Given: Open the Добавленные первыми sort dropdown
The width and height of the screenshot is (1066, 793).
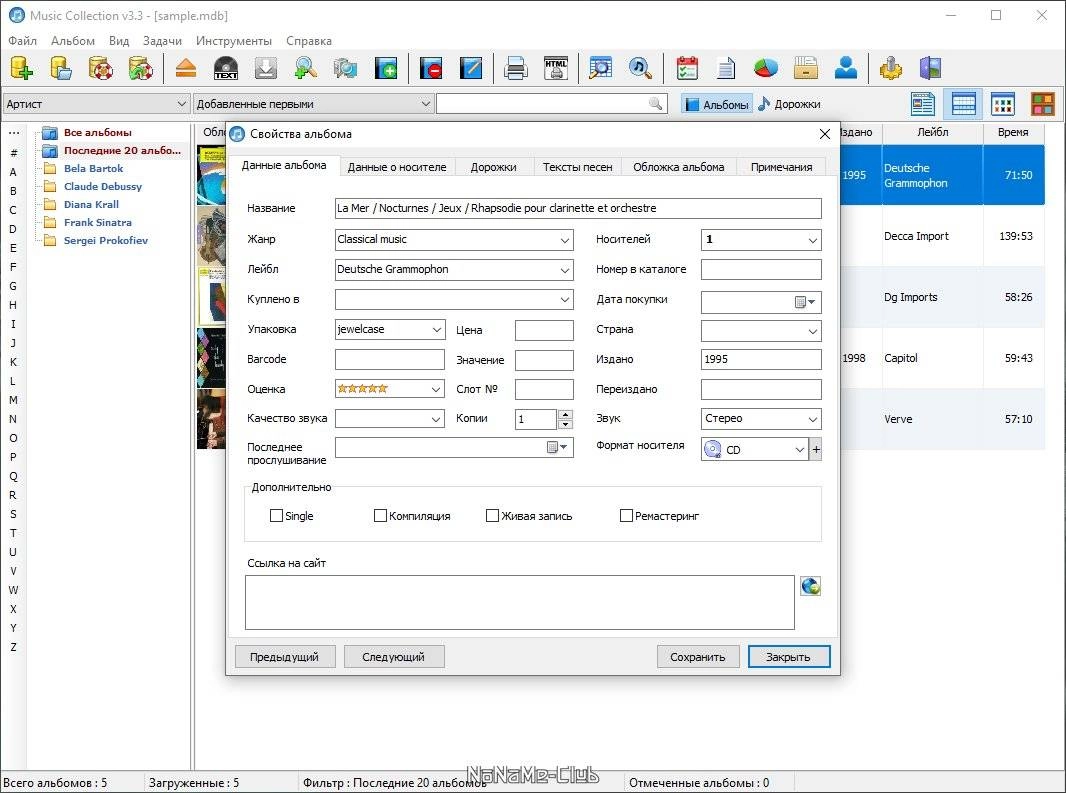Looking at the screenshot, I should click(426, 104).
